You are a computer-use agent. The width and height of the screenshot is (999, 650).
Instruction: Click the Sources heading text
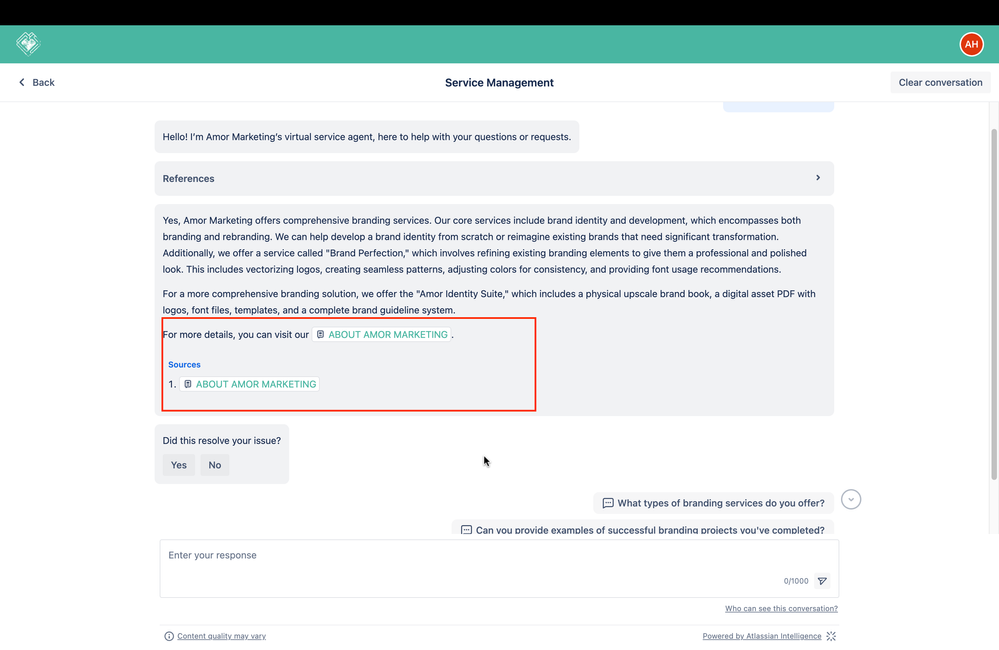(184, 365)
